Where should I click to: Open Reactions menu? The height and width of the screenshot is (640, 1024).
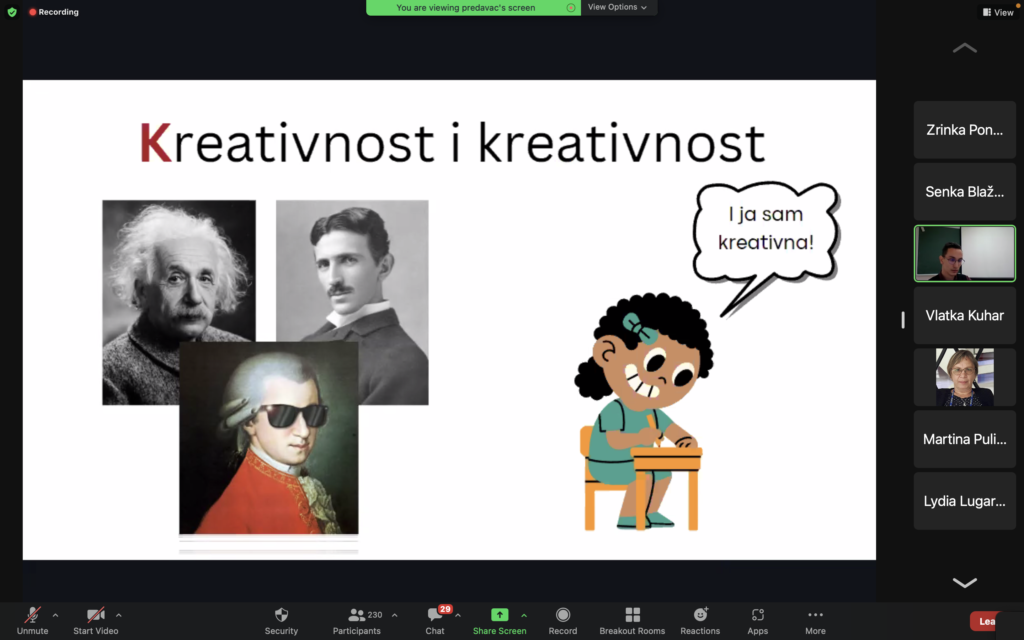700,620
